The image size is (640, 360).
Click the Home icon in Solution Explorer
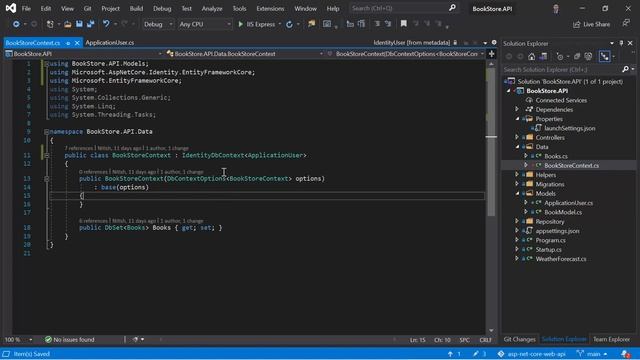[x=531, y=56]
